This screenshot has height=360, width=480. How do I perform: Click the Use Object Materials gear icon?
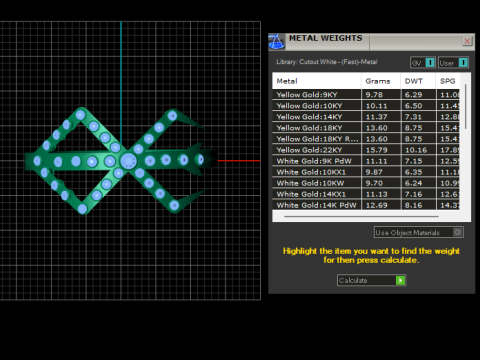pos(458,232)
